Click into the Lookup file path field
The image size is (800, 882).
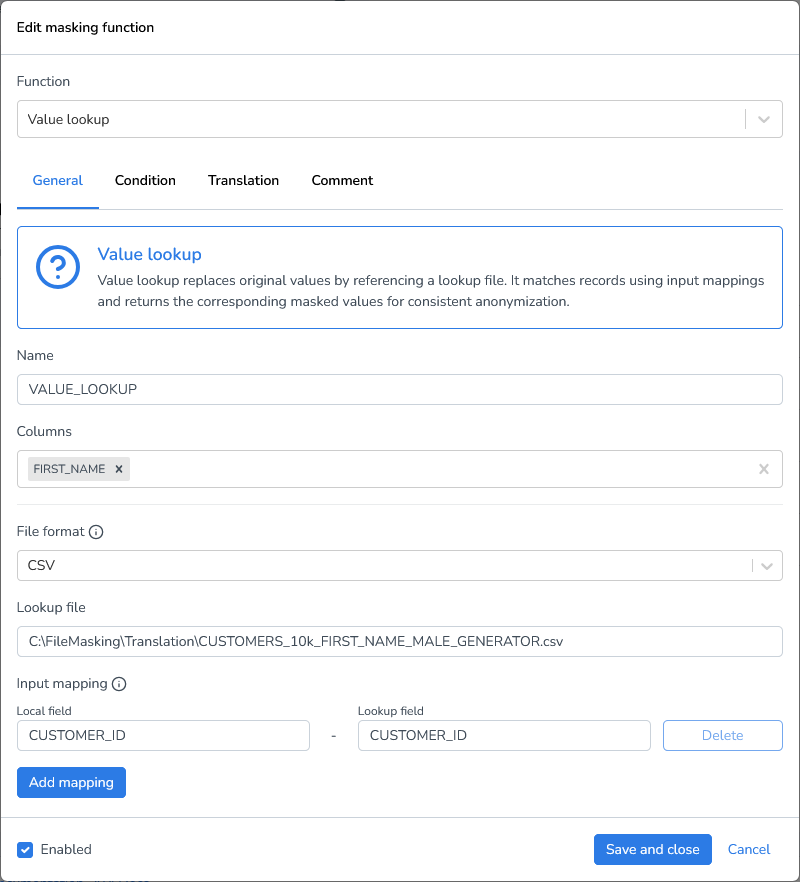point(399,641)
